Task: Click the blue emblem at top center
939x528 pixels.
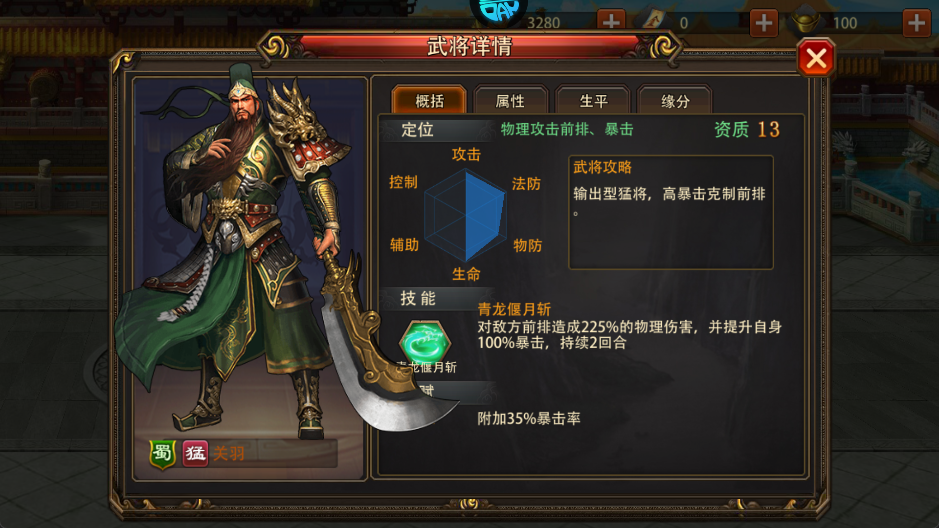Action: pos(498,11)
